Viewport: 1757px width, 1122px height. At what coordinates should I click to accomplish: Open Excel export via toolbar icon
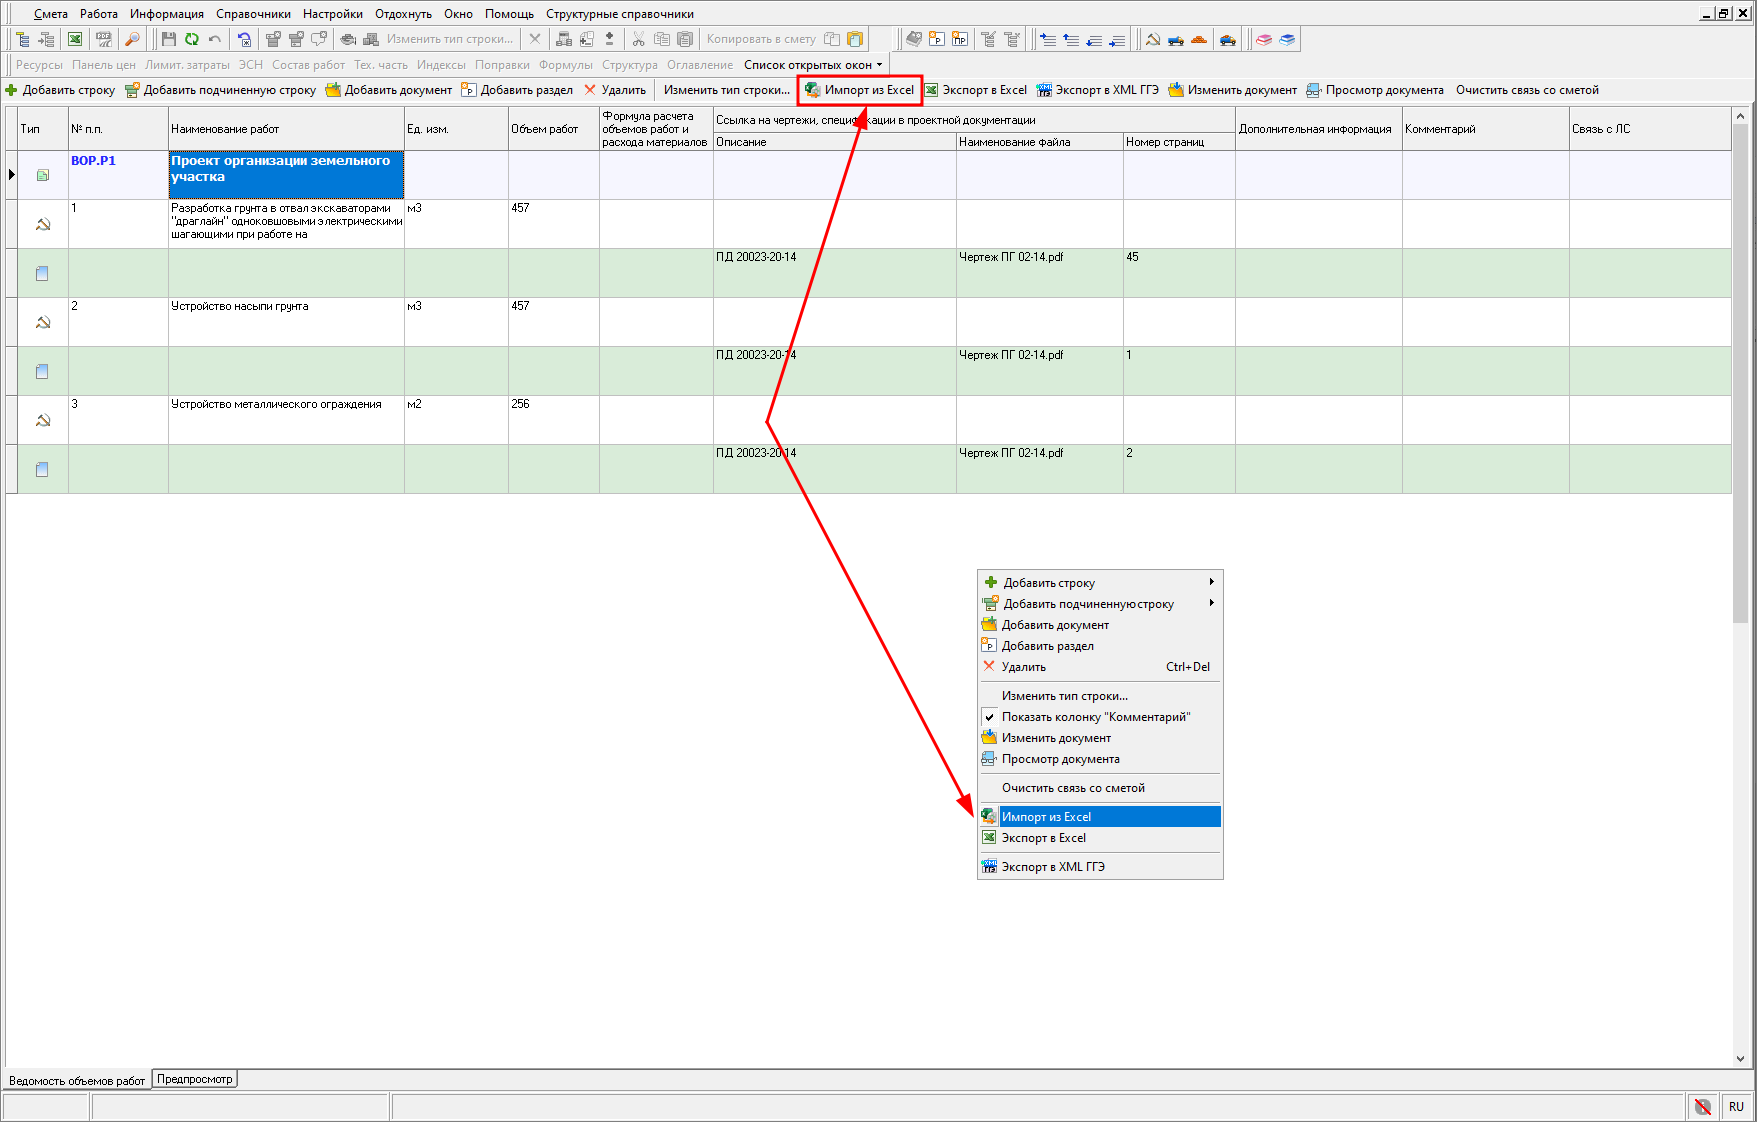coord(75,39)
